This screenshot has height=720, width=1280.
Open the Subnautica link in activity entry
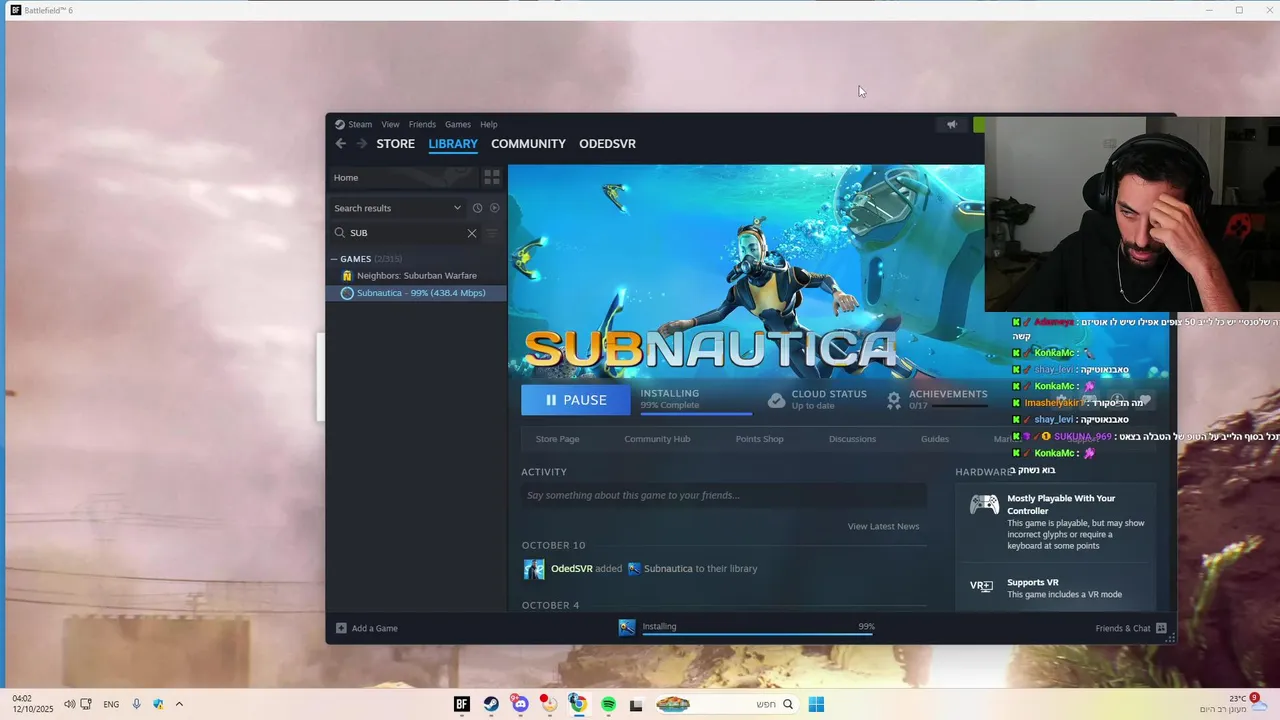coord(668,569)
